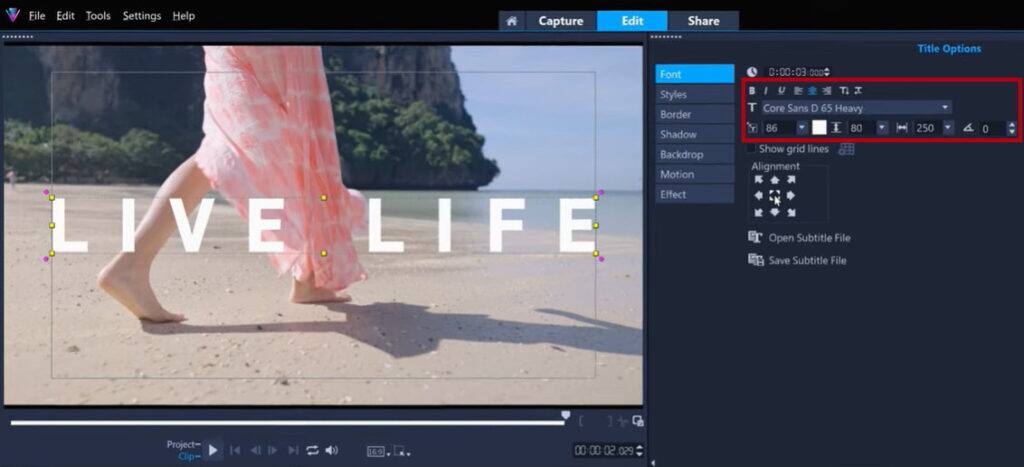Click the duration clock icon

752,72
